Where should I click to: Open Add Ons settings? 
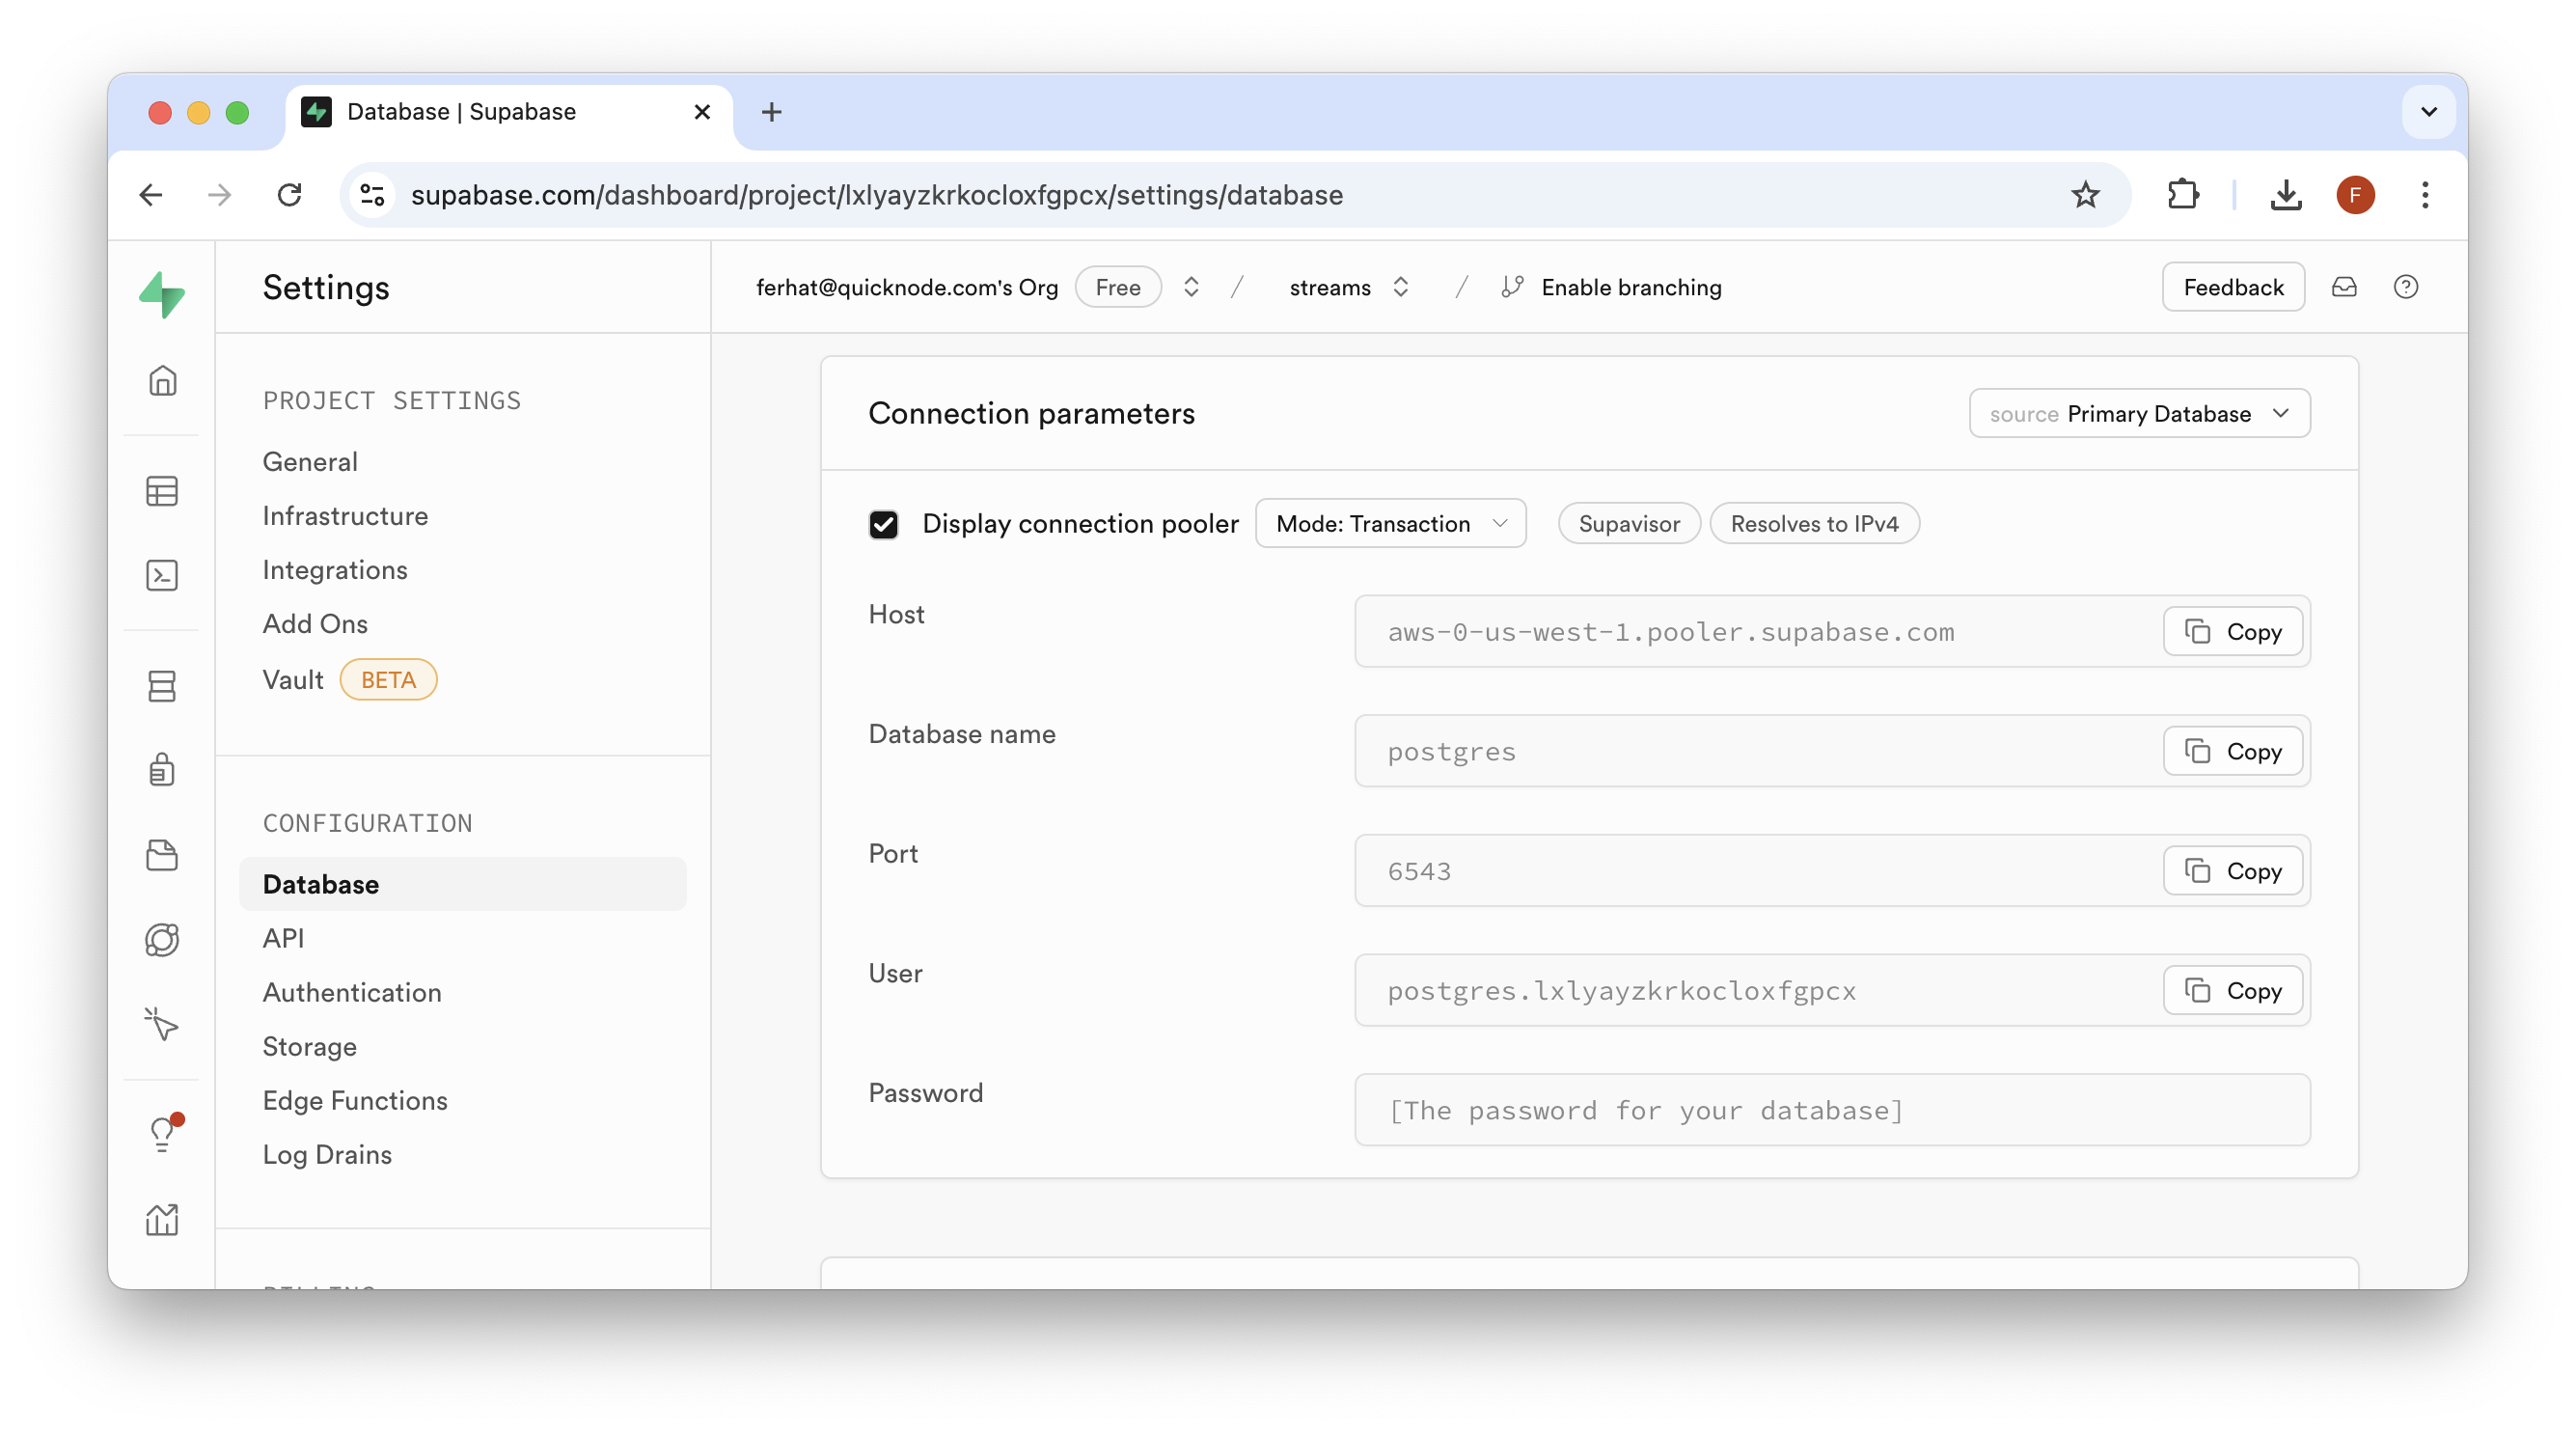(x=315, y=624)
